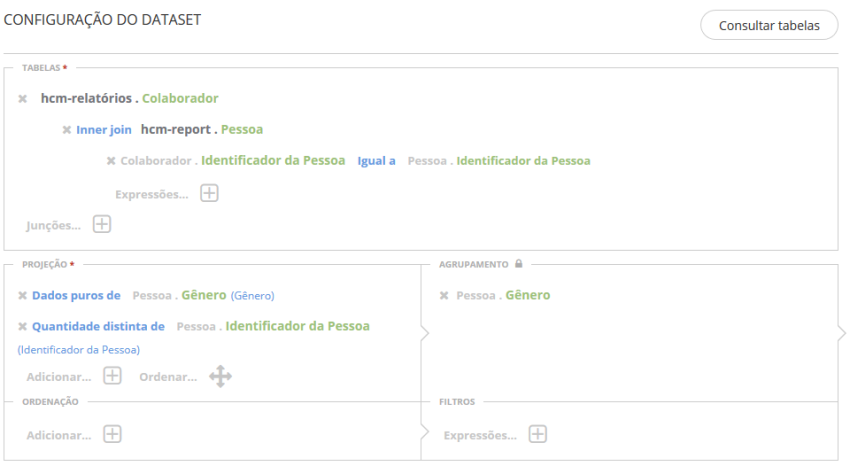The image size is (850, 466).
Task: Add a projection field with plus icon
Action: click(112, 376)
